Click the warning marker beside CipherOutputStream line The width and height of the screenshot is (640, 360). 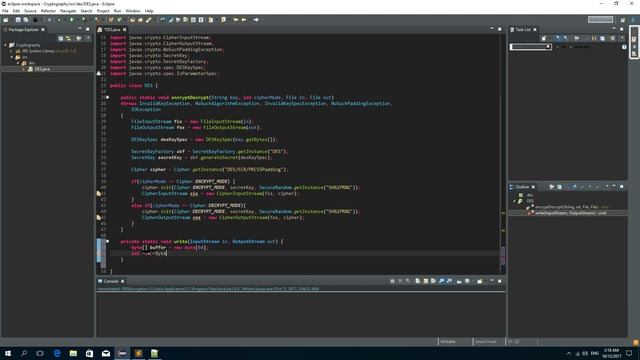tap(98, 218)
